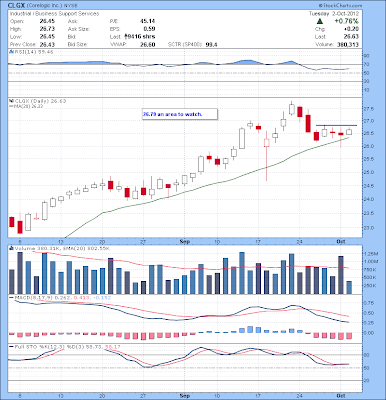Click the highest candle before 24
Viewport: 386px width, 400px height.
point(292,108)
